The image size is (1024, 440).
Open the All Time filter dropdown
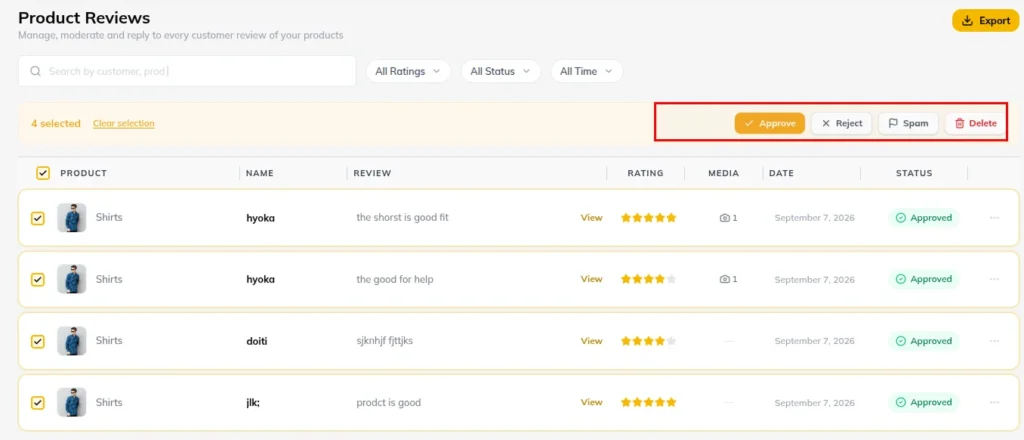click(x=586, y=71)
